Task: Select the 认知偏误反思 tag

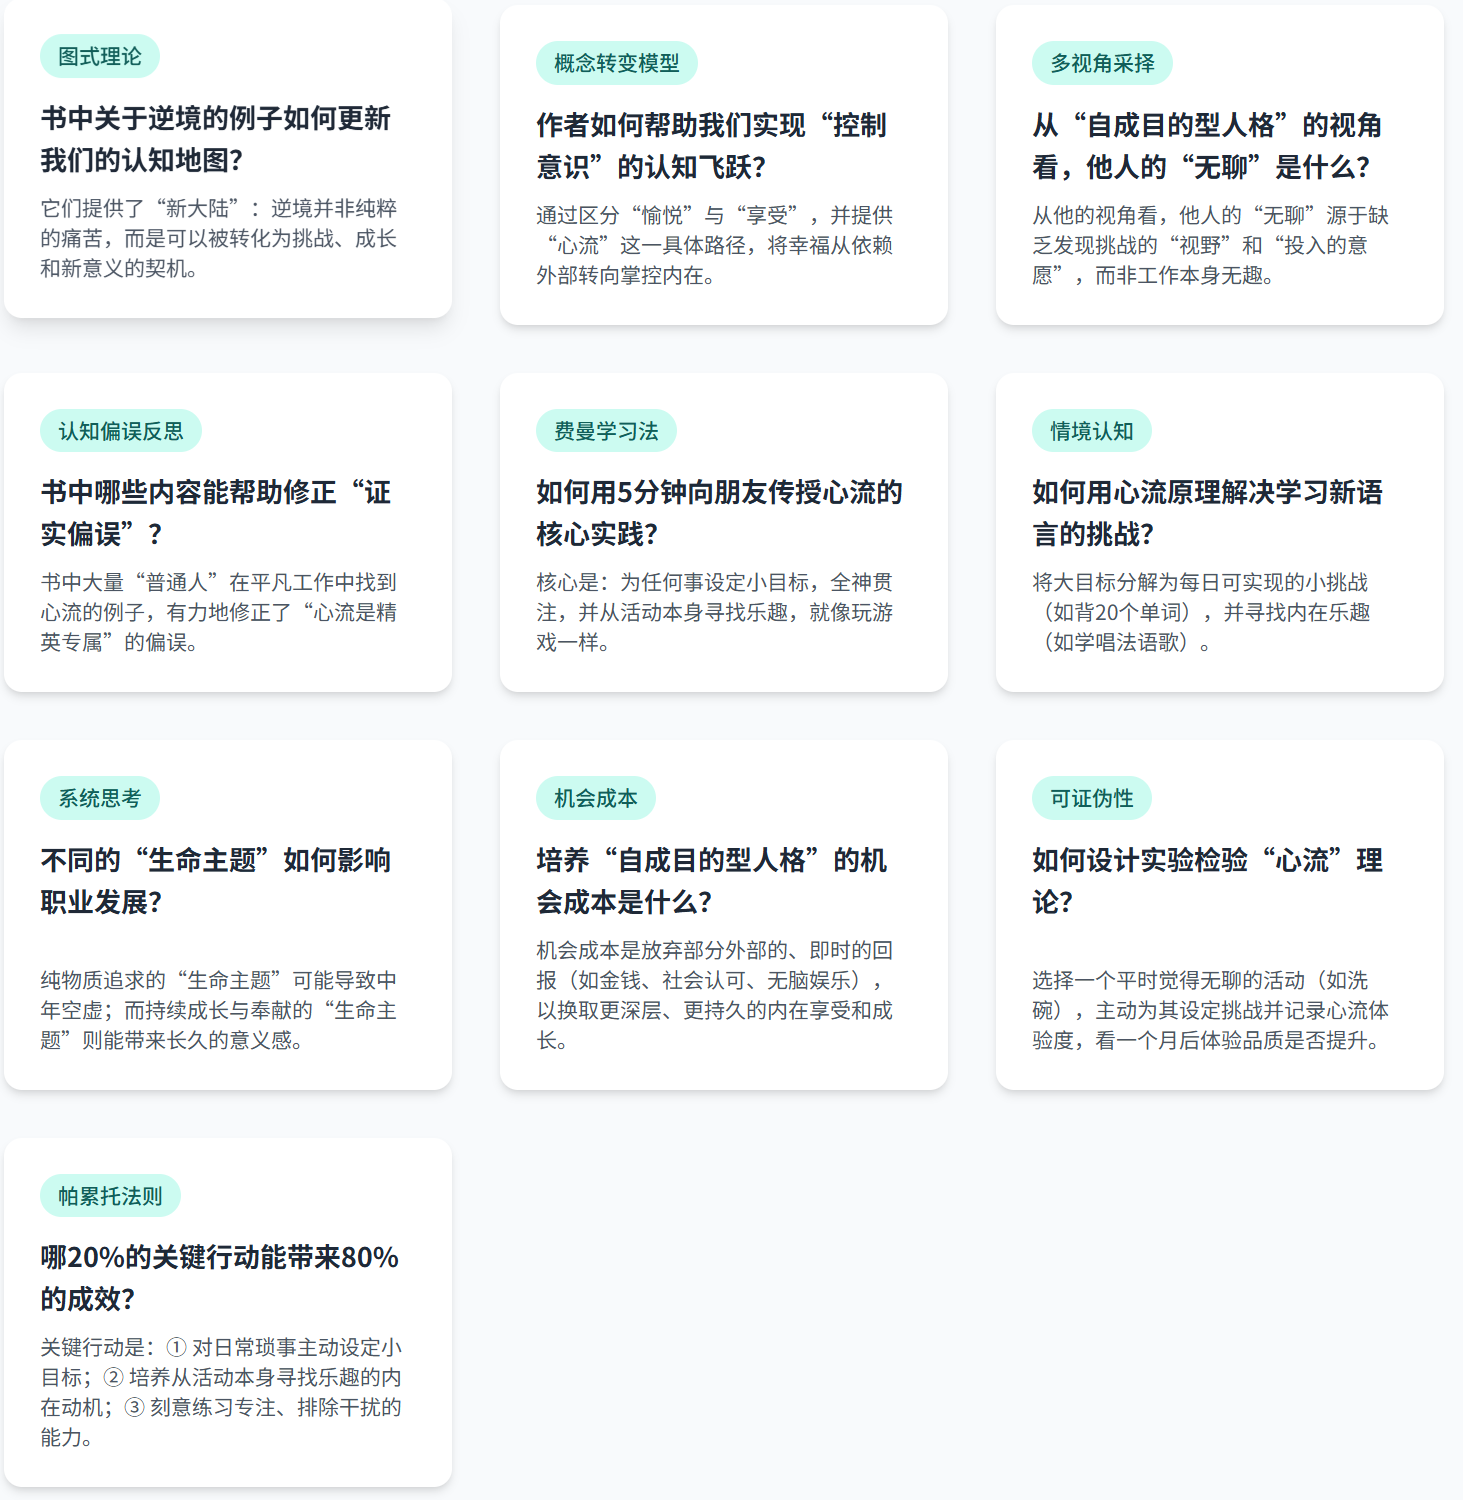Action: pyautogui.click(x=121, y=431)
